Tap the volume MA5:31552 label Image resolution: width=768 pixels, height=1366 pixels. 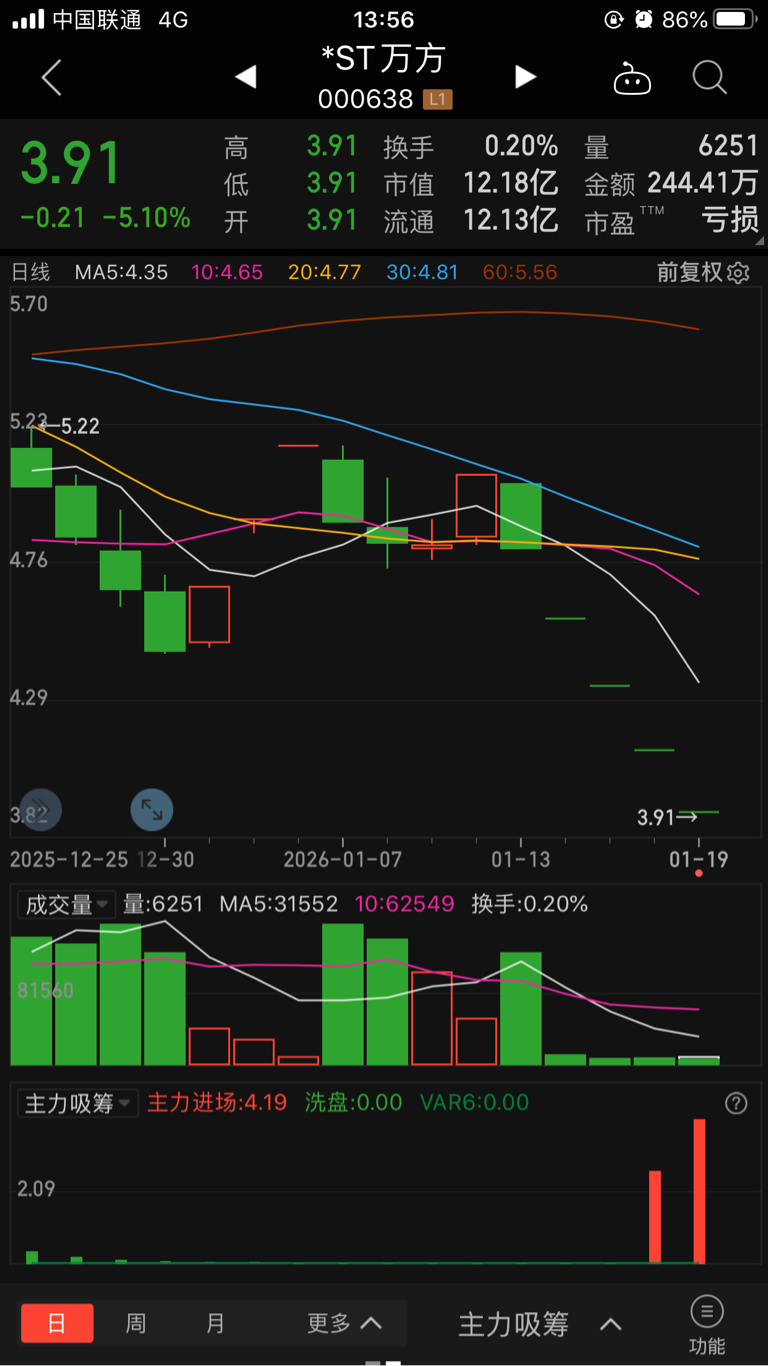tap(278, 904)
